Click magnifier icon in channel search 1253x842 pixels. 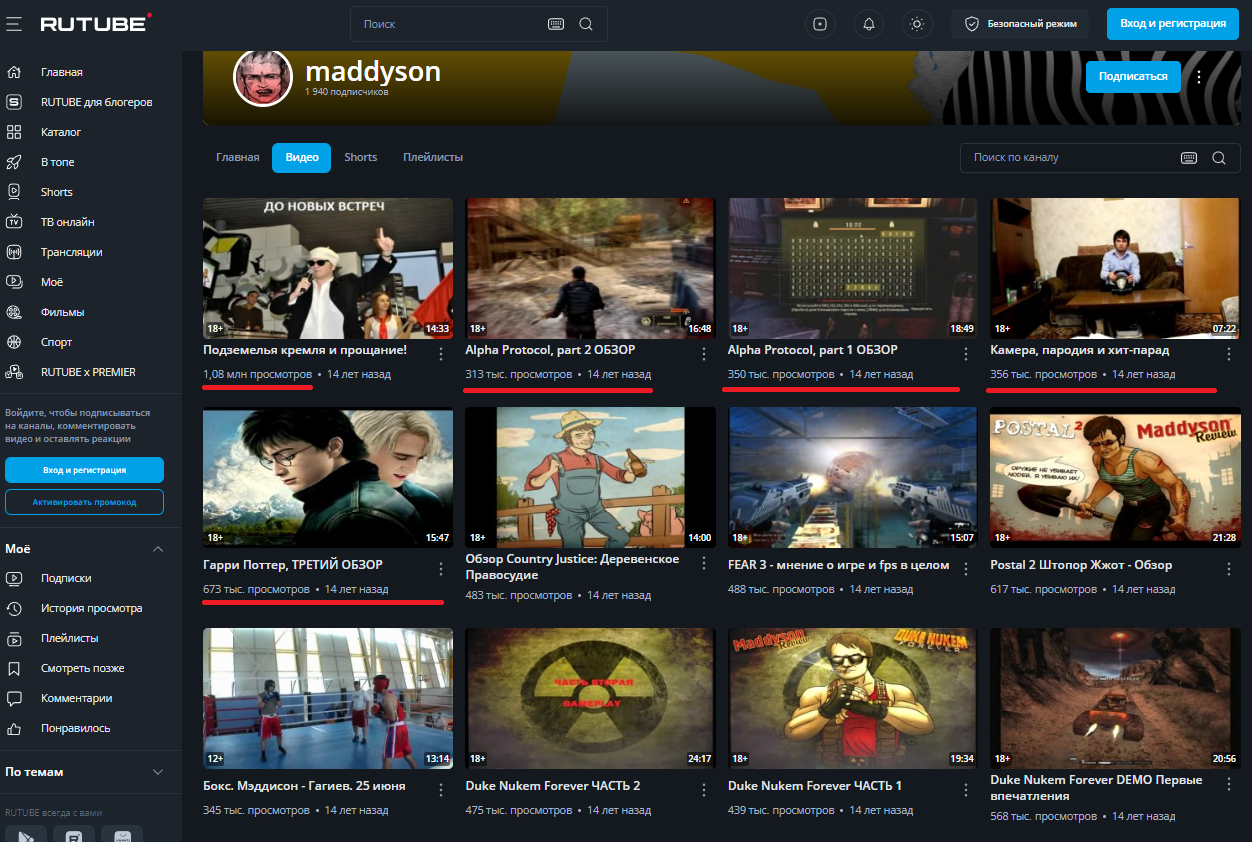click(1218, 158)
